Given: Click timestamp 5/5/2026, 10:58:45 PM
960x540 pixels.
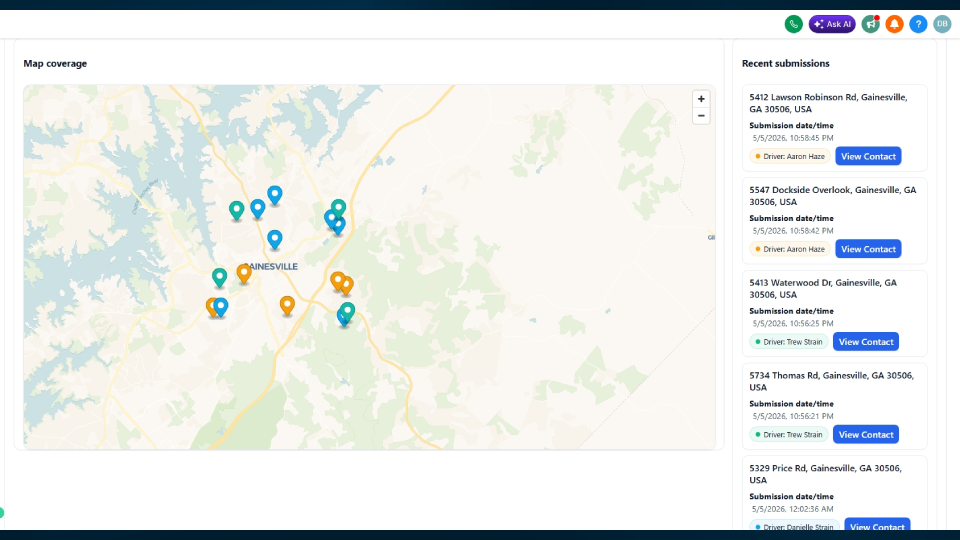Looking at the screenshot, I should tap(793, 138).
